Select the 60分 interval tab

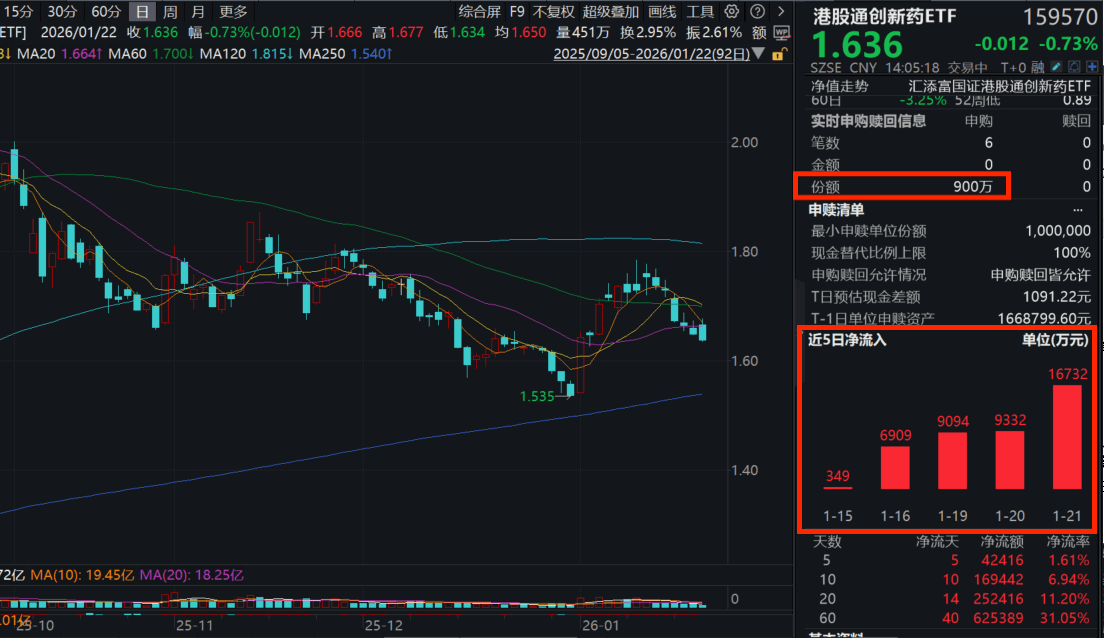point(106,11)
